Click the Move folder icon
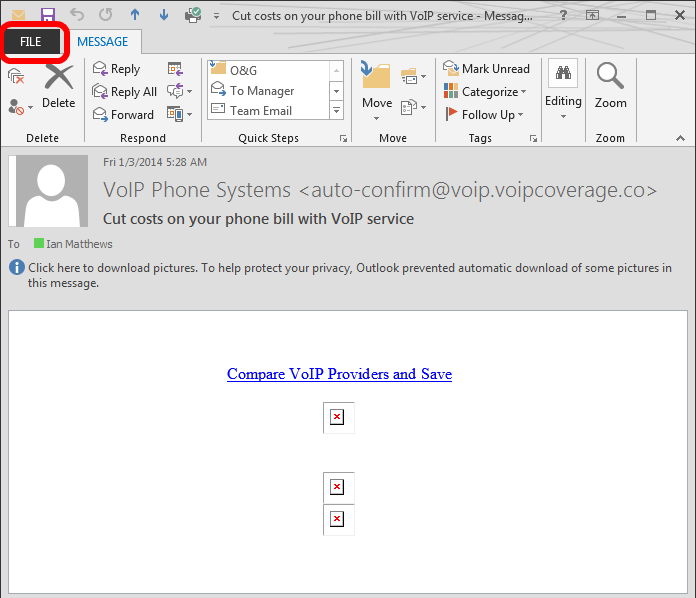The width and height of the screenshot is (696, 598). (376, 84)
